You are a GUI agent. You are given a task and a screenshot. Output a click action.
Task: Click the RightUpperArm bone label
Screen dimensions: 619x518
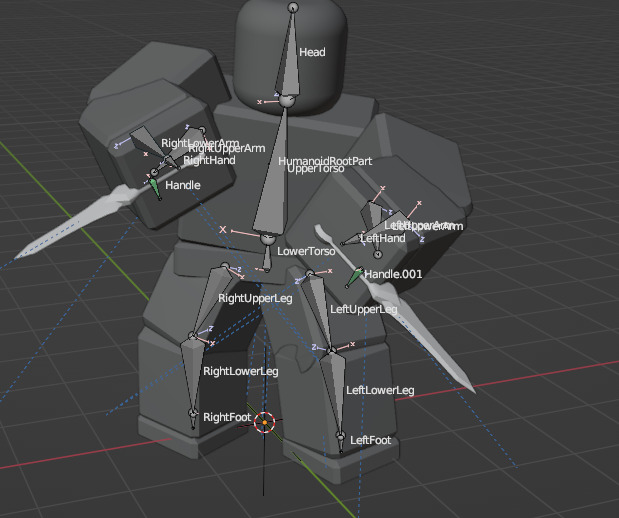pyautogui.click(x=227, y=149)
